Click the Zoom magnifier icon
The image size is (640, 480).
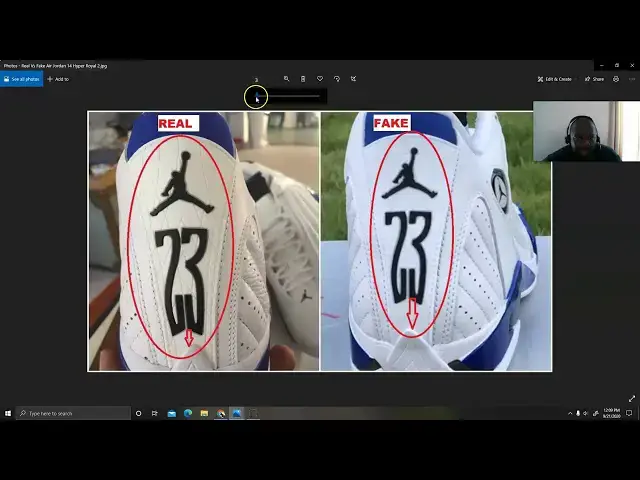pos(287,79)
